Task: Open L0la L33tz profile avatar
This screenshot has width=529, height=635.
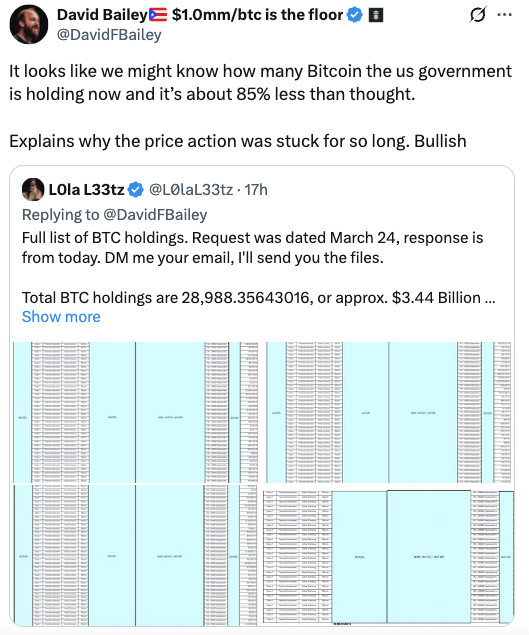Action: (x=33, y=190)
